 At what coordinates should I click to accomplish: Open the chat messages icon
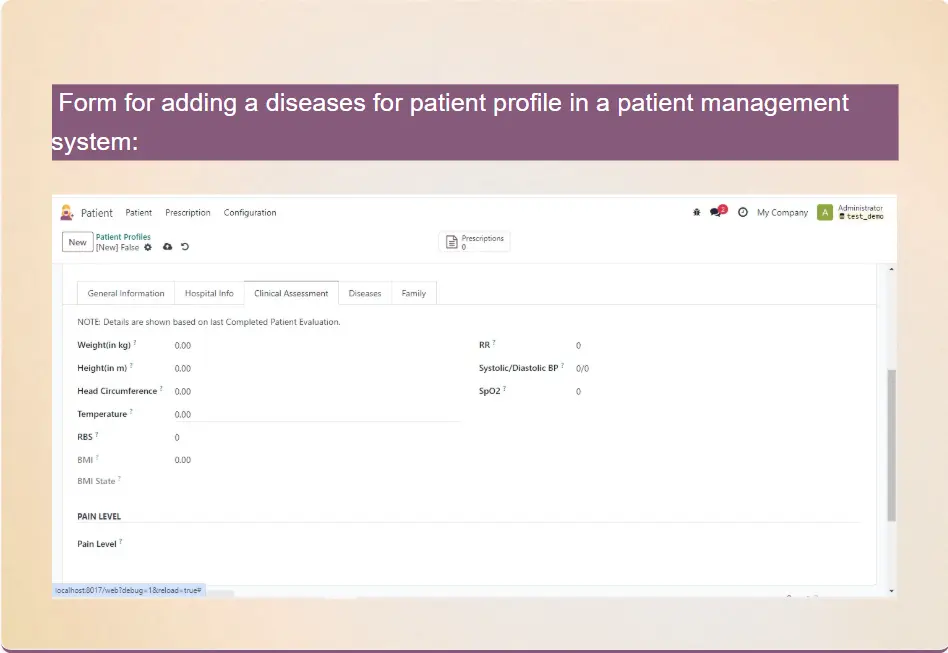tap(717, 212)
